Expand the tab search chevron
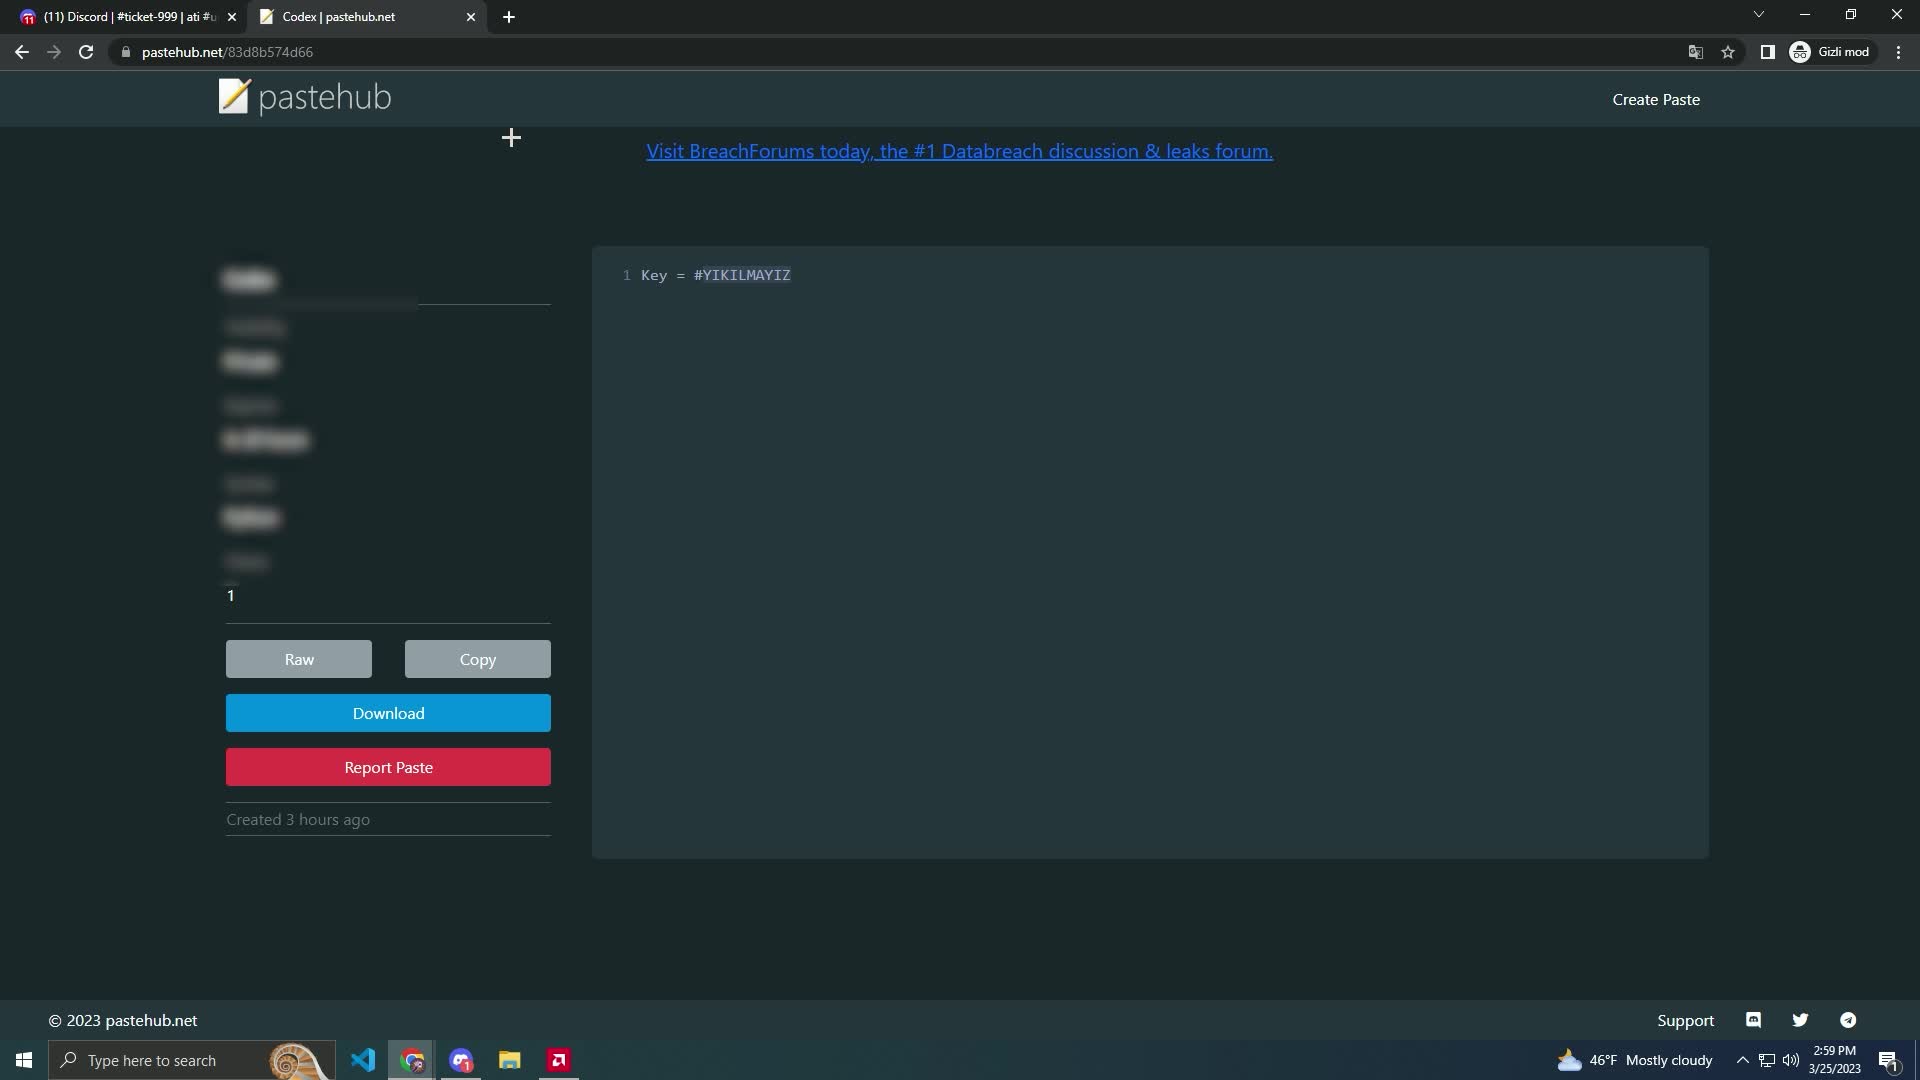The width and height of the screenshot is (1920, 1080). [x=1758, y=15]
